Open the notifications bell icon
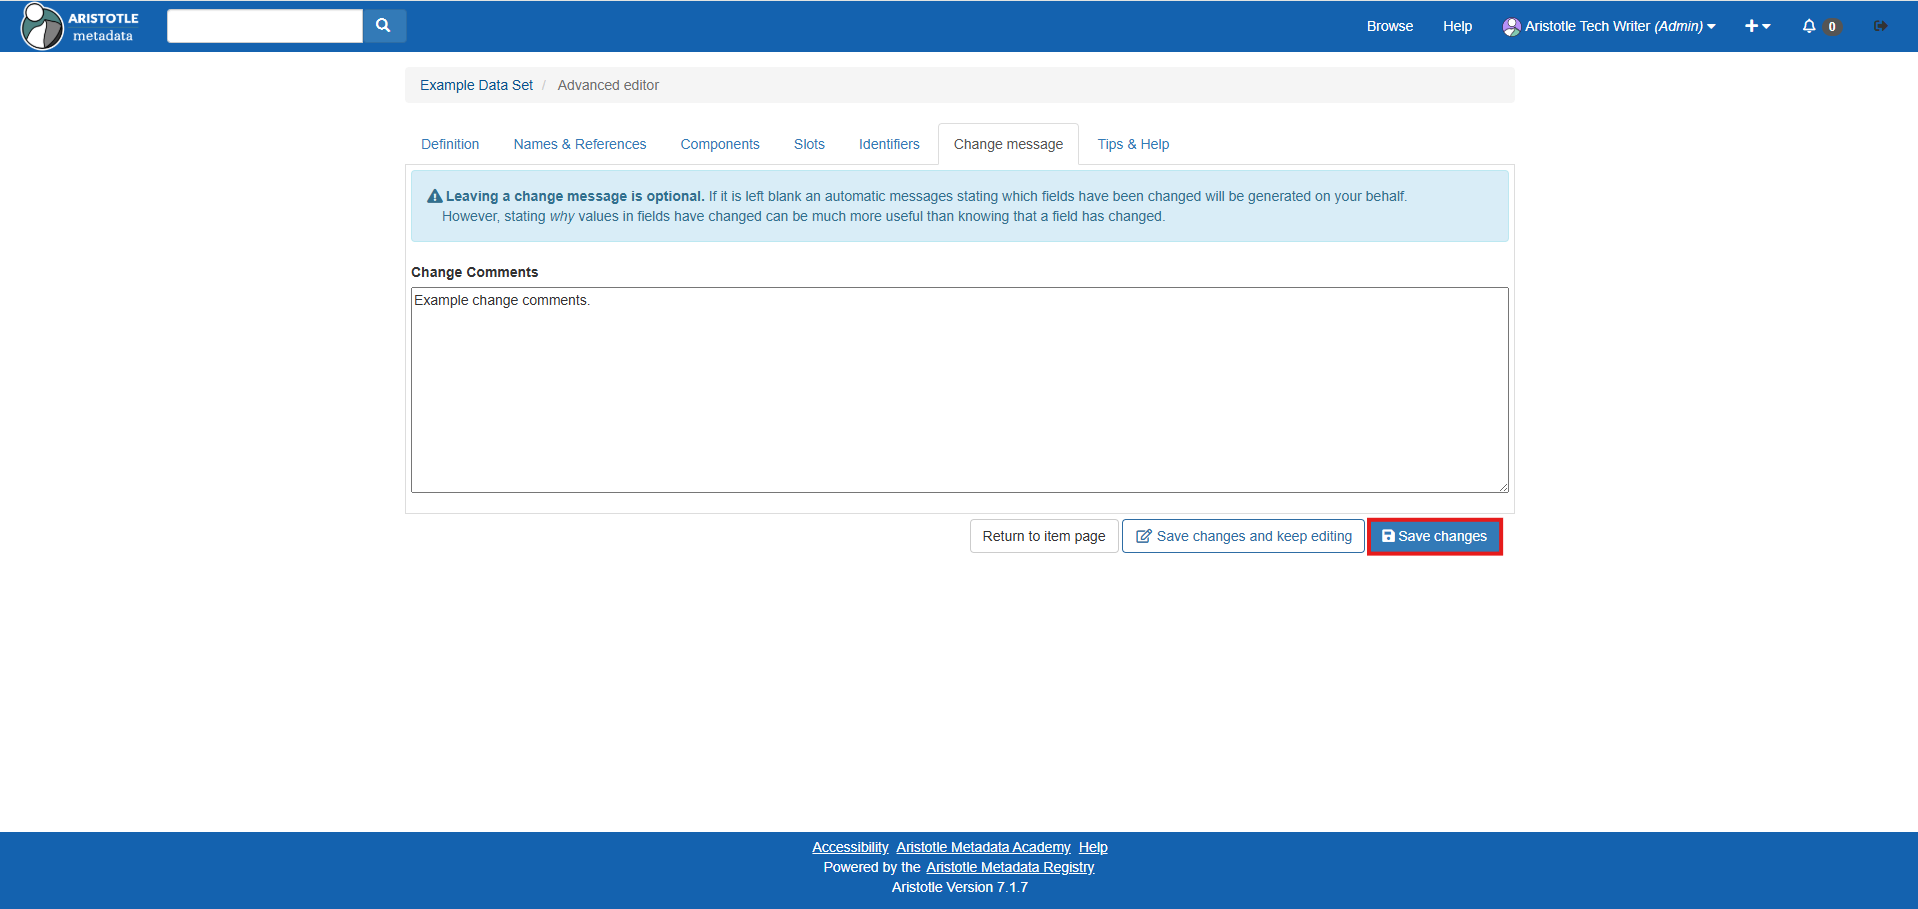Viewport: 1918px width, 909px height. (1808, 26)
